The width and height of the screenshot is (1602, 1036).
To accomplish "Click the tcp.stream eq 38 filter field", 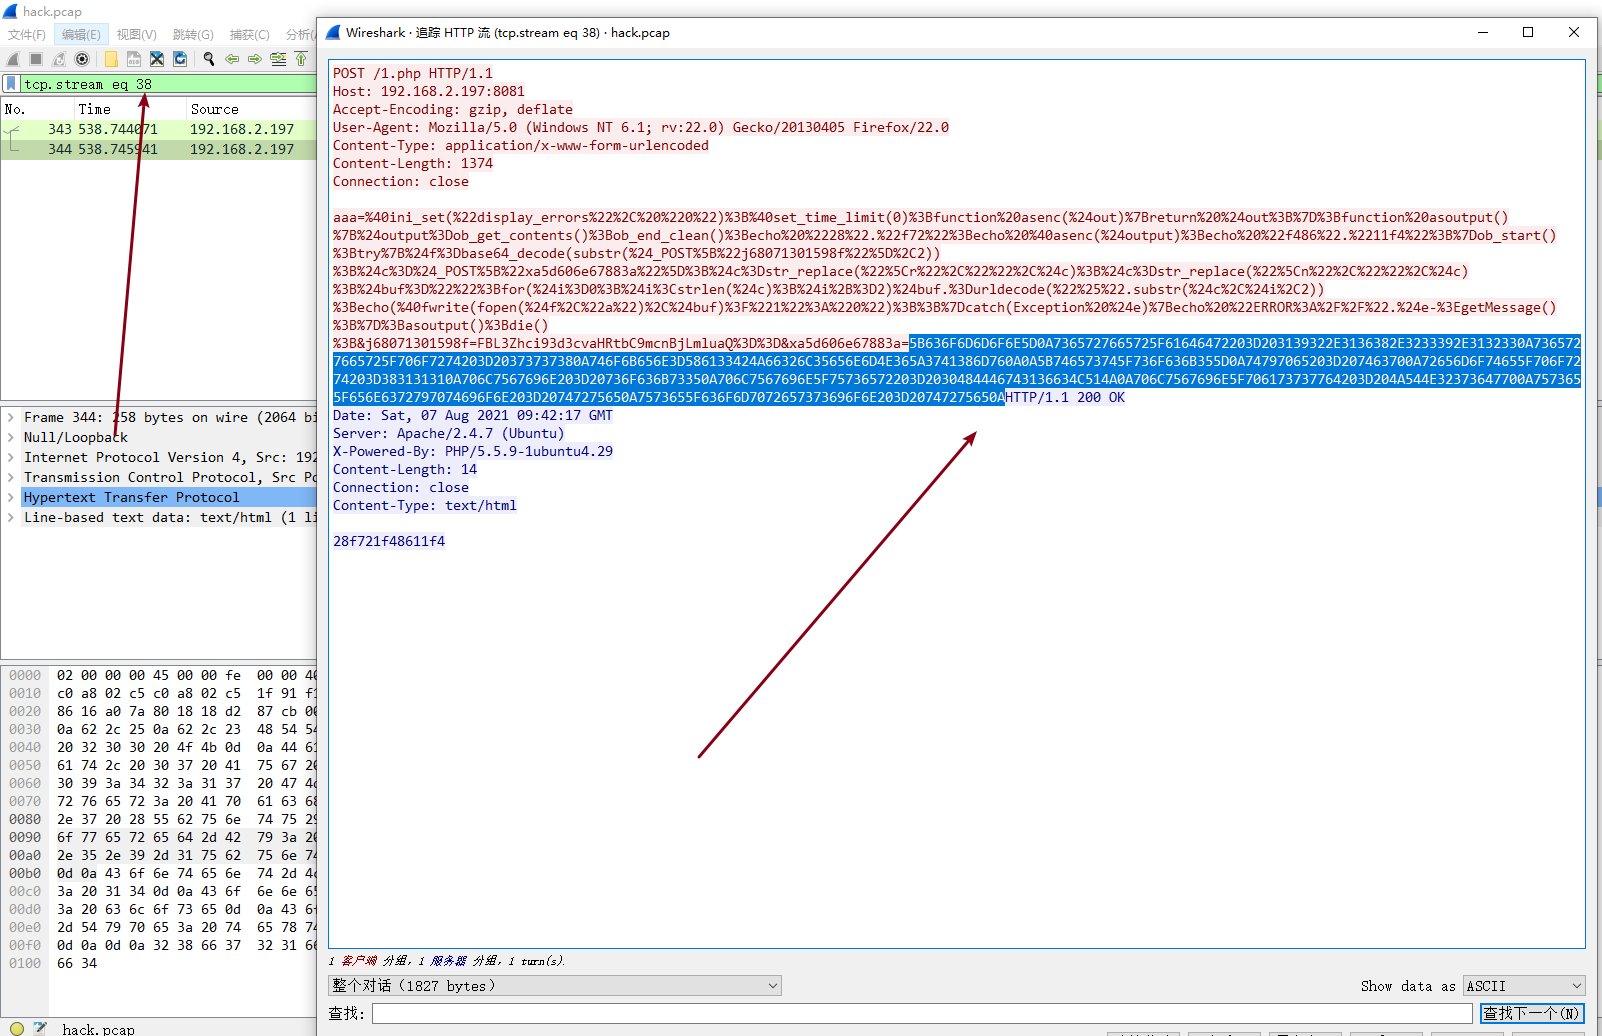I will pos(168,84).
